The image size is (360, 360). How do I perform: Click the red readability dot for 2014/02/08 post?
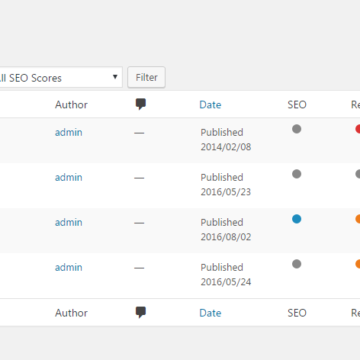(358, 129)
